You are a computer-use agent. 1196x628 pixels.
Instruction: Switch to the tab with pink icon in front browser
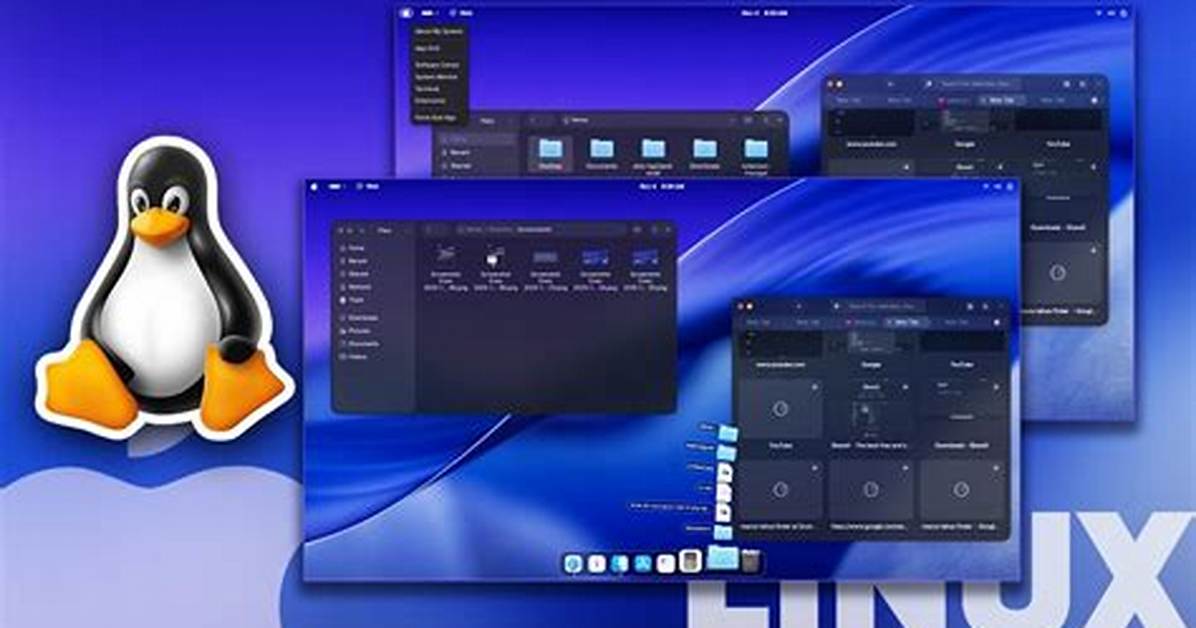[862, 322]
